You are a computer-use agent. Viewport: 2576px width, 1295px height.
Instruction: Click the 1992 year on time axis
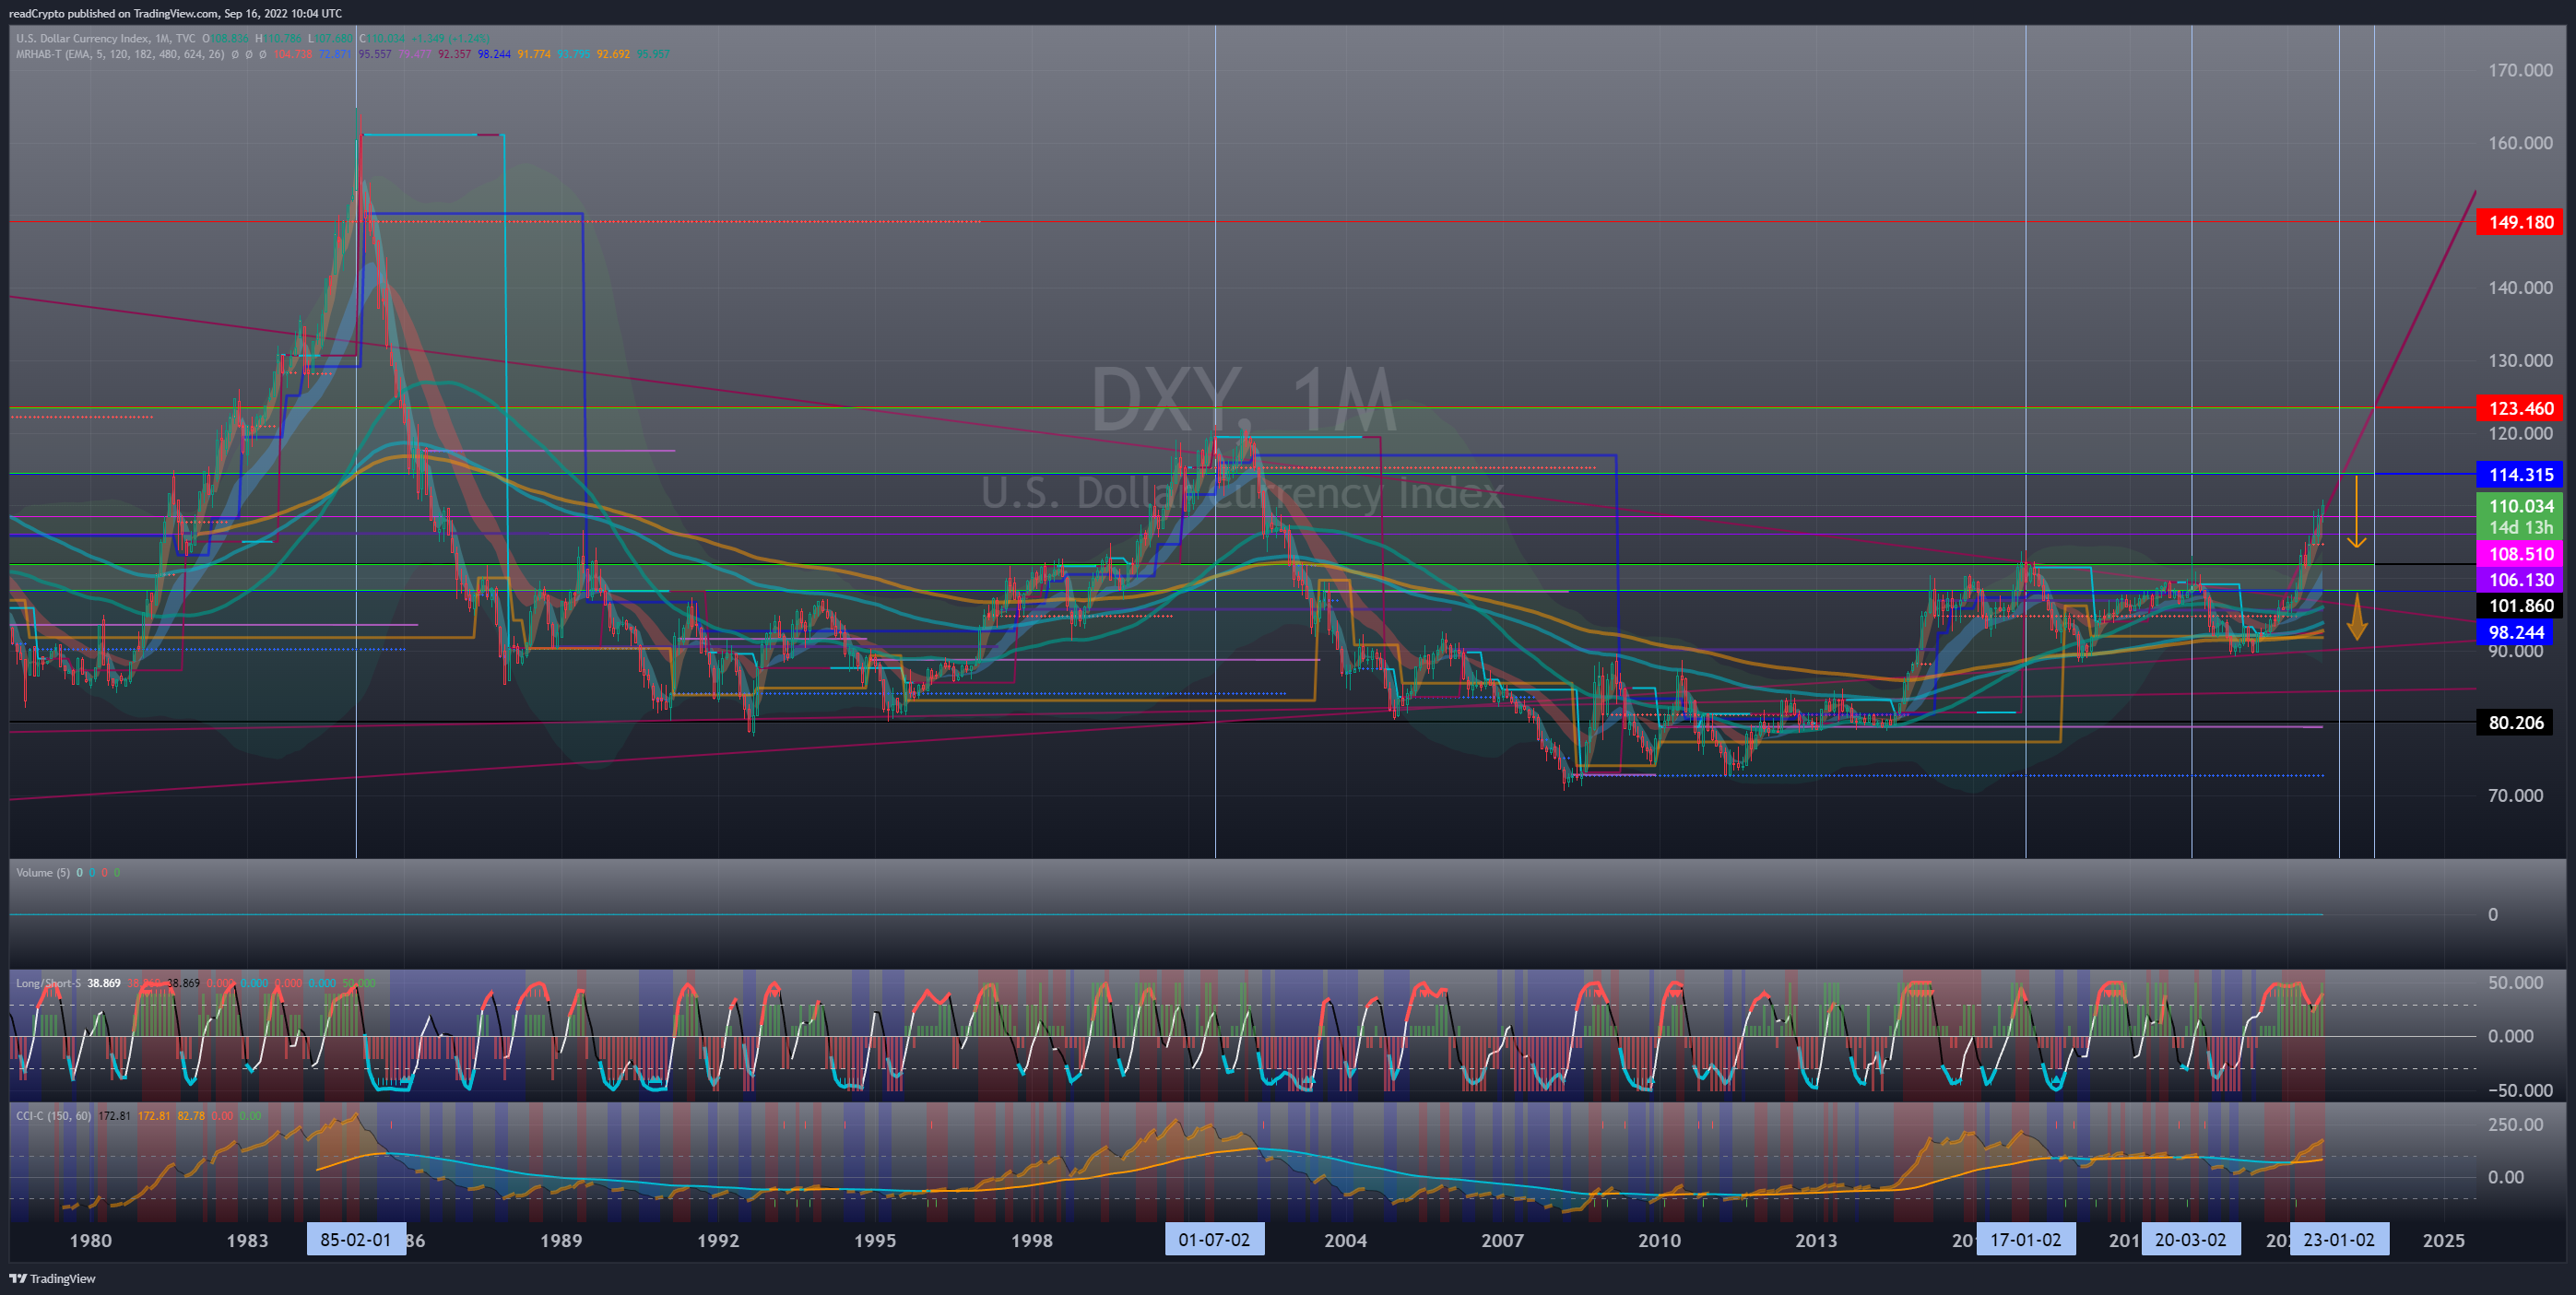pyautogui.click(x=718, y=1241)
